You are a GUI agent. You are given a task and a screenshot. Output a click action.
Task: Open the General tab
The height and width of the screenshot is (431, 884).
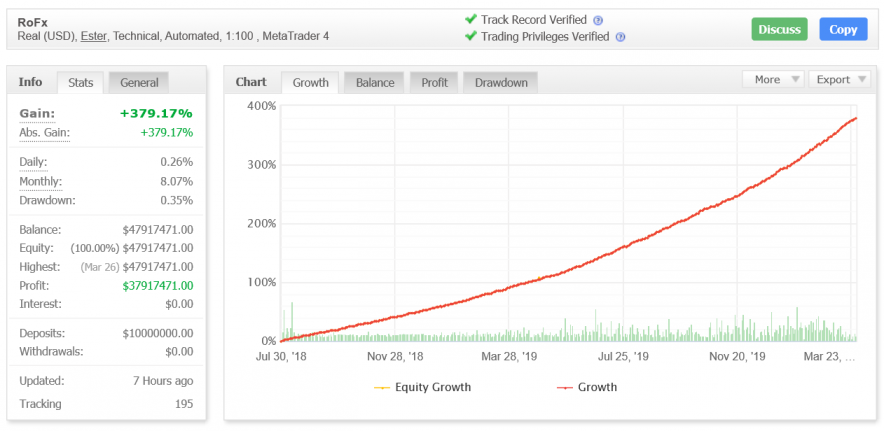pos(138,82)
